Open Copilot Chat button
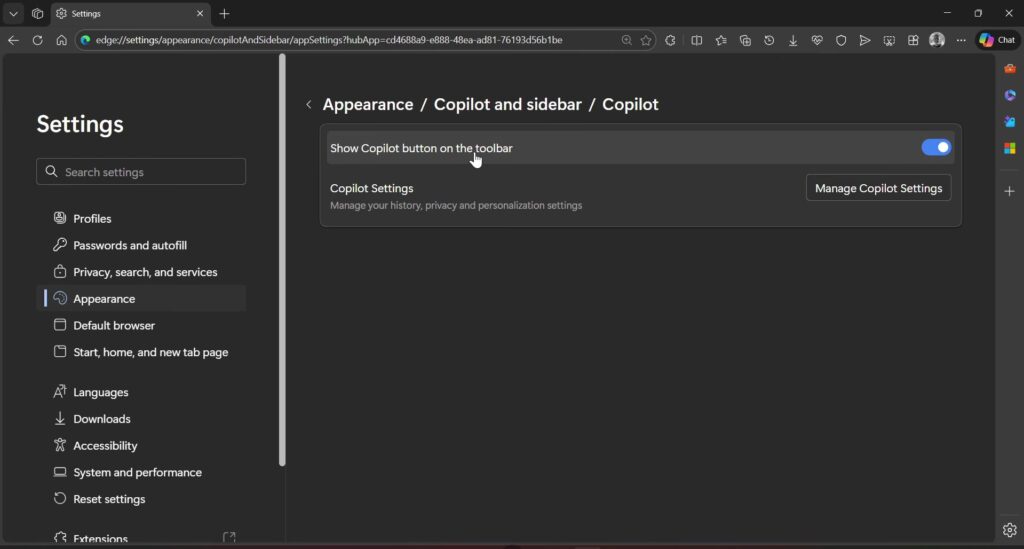Screen dimensions: 1024x549 click(x=998, y=40)
